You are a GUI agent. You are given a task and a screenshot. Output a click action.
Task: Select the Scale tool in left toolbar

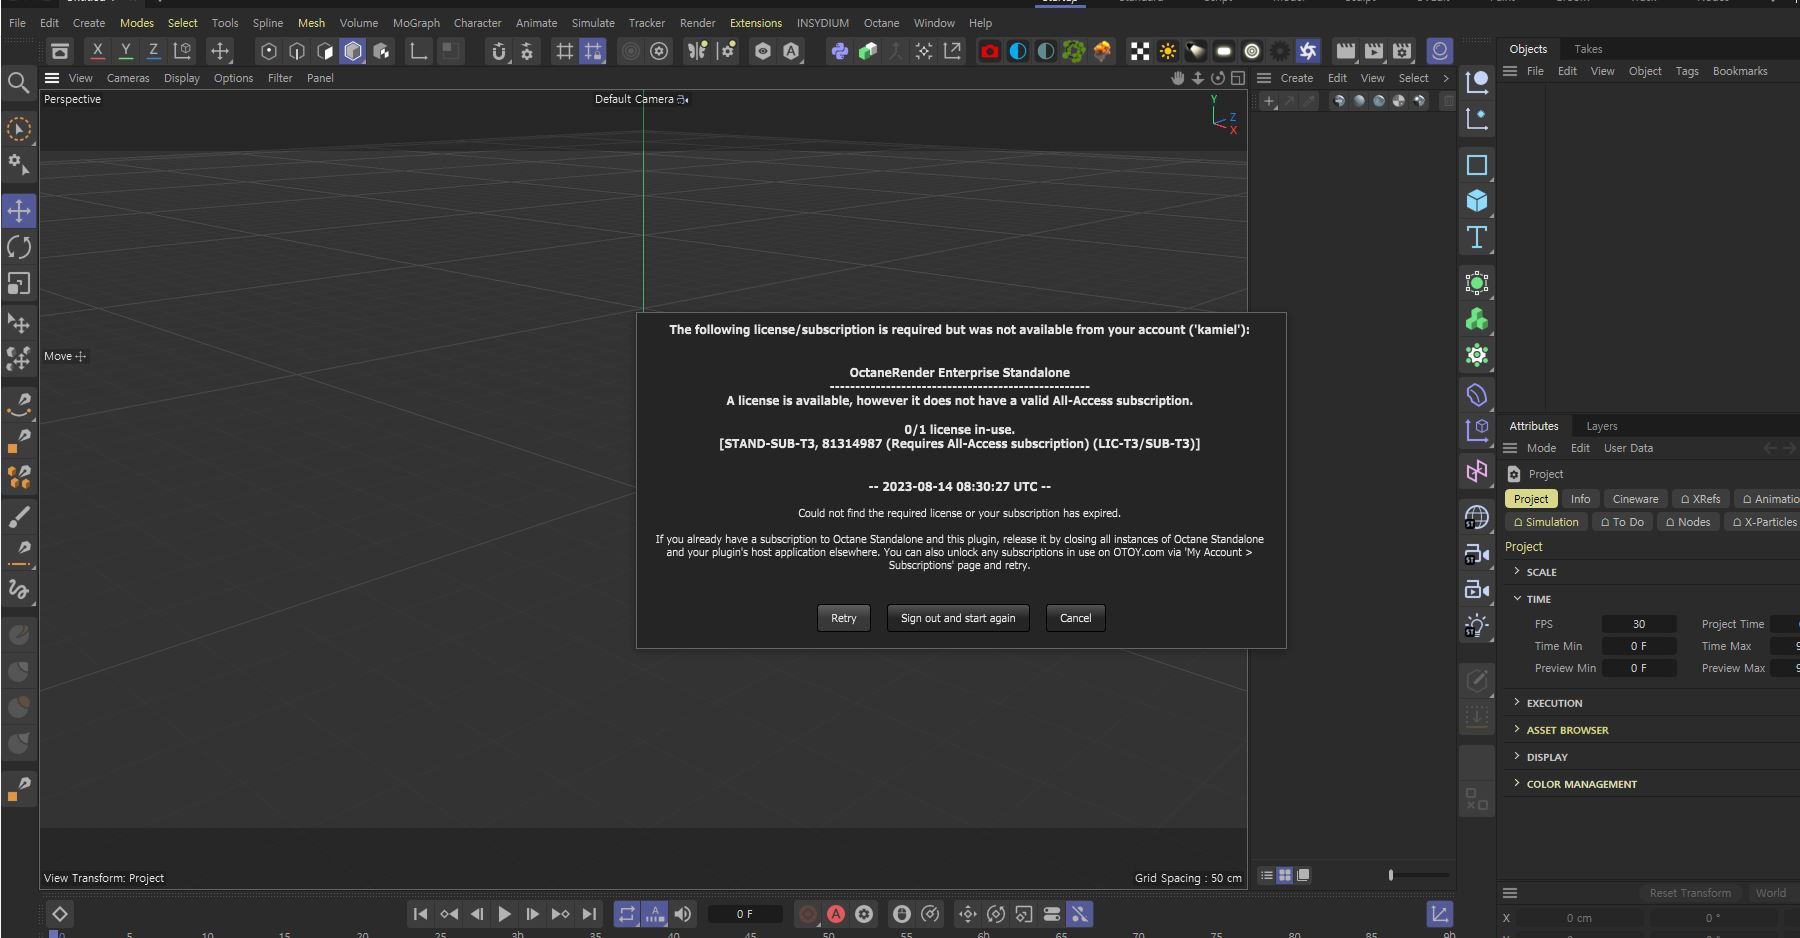tap(19, 284)
